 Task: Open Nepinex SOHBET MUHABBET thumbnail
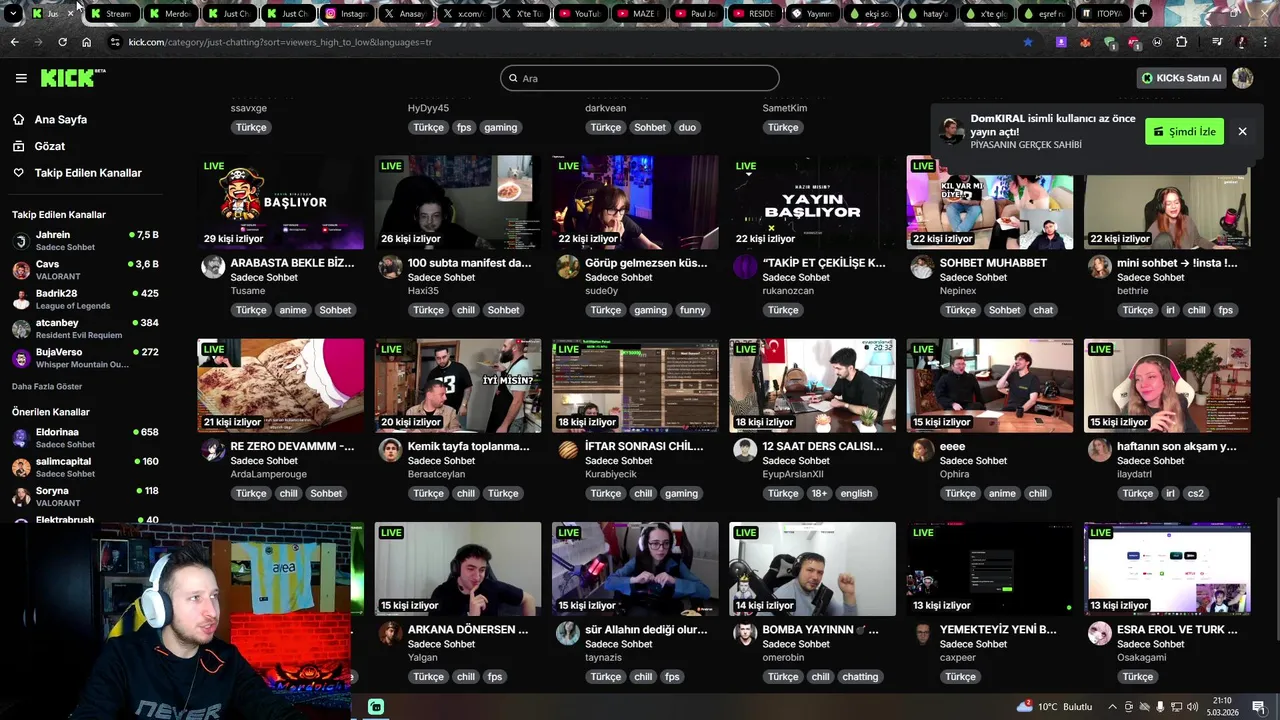[990, 202]
